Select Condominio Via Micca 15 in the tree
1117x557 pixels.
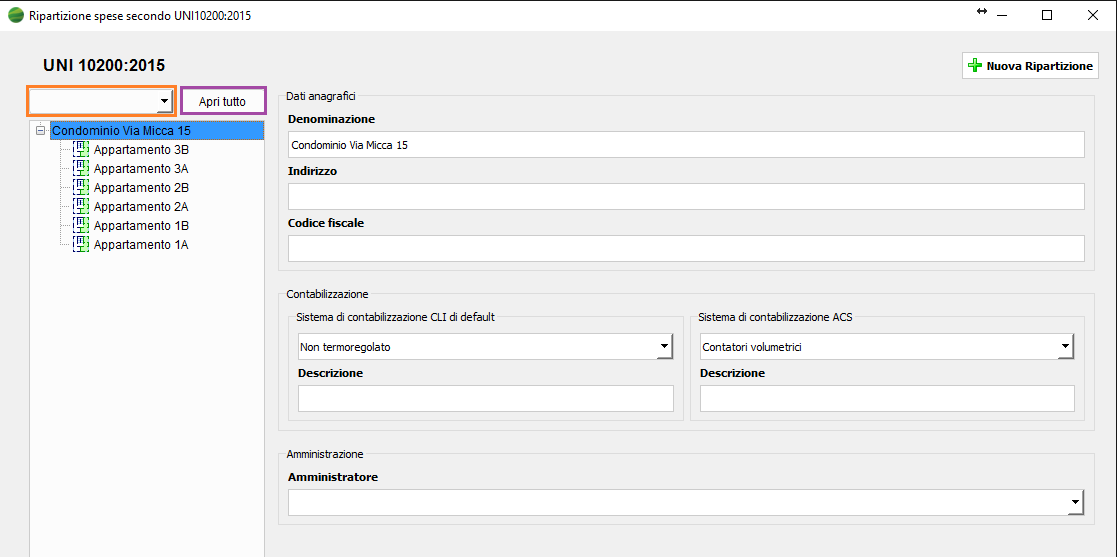tap(121, 130)
